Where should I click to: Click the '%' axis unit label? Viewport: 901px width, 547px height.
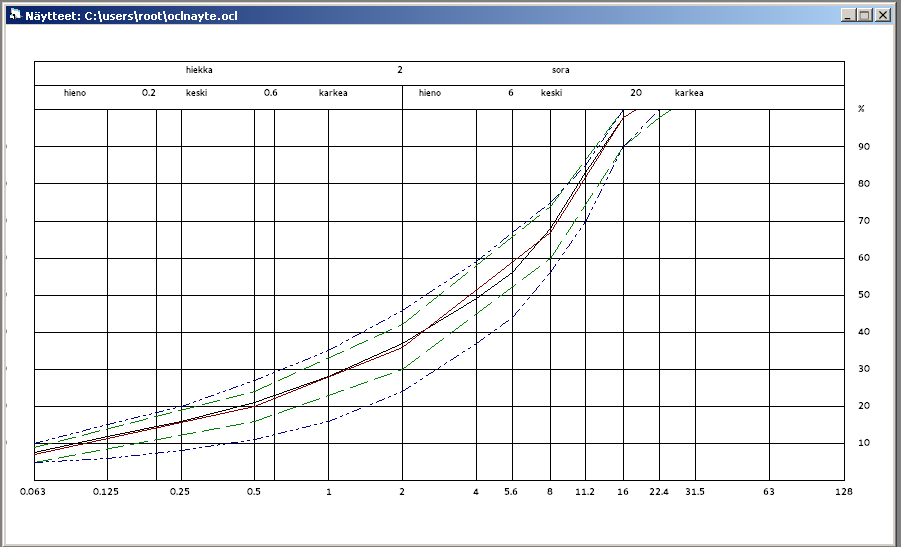[x=861, y=109]
